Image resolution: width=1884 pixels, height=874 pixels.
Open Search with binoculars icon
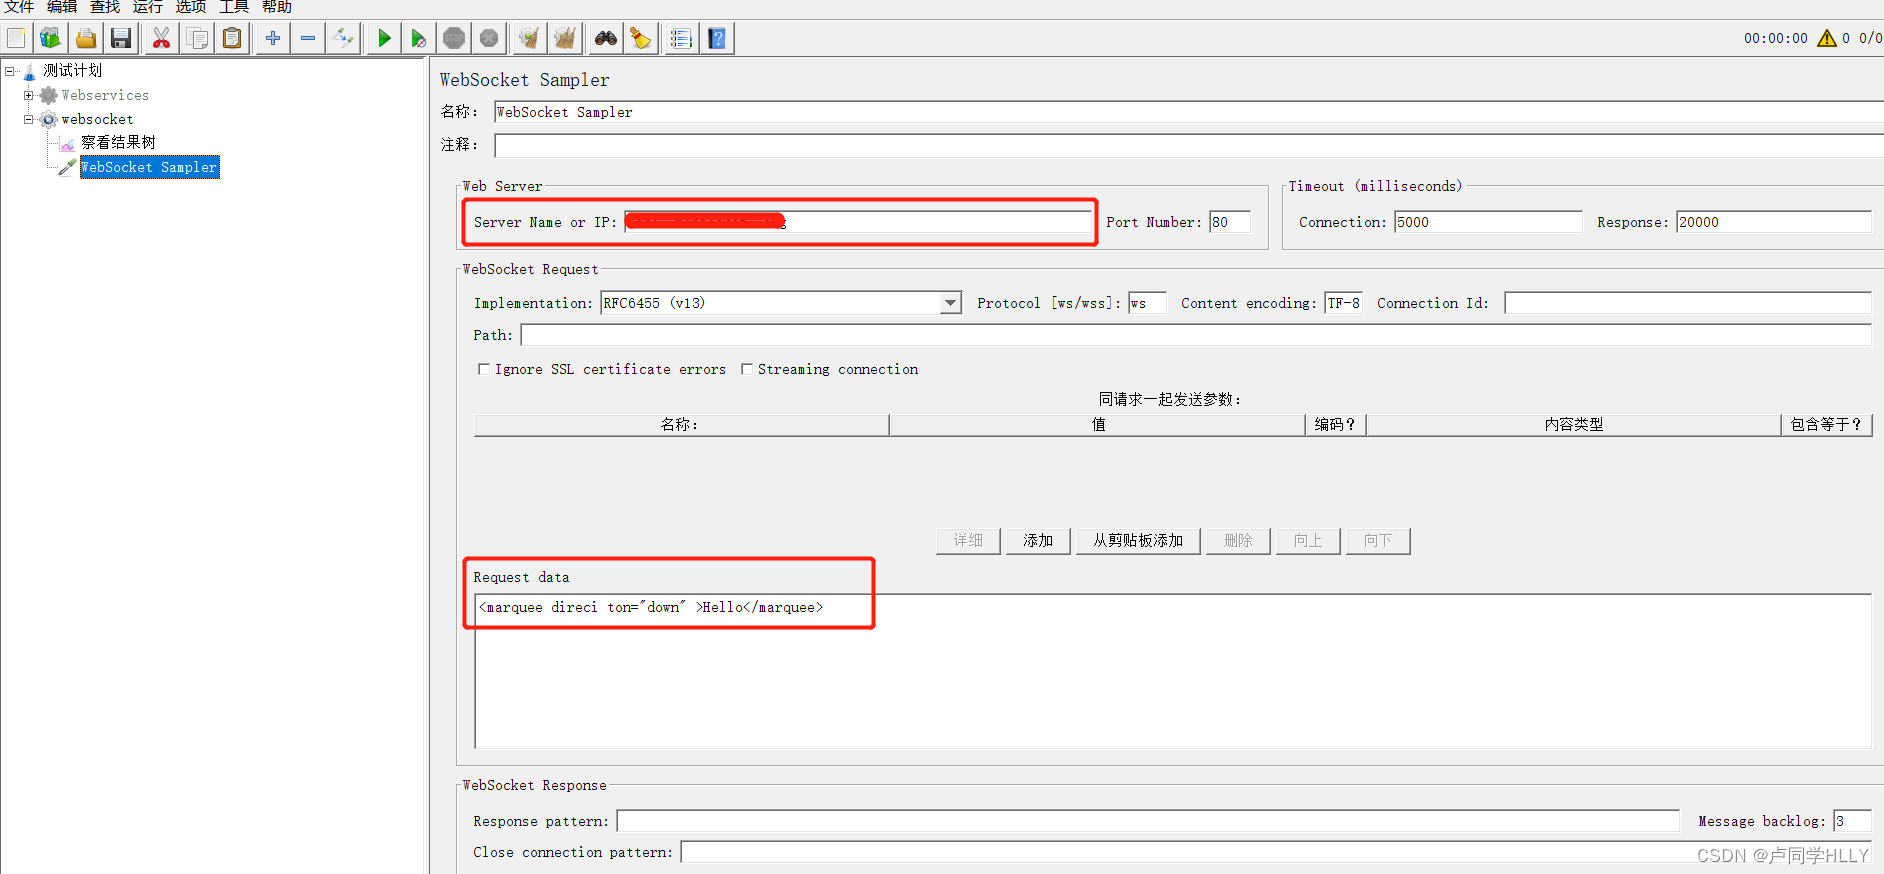606,39
